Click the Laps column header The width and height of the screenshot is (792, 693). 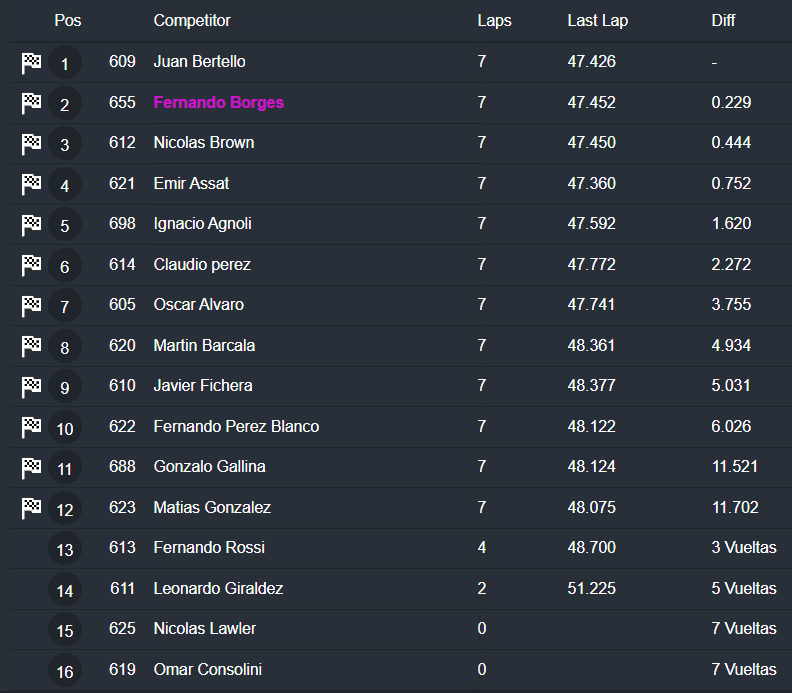494,20
